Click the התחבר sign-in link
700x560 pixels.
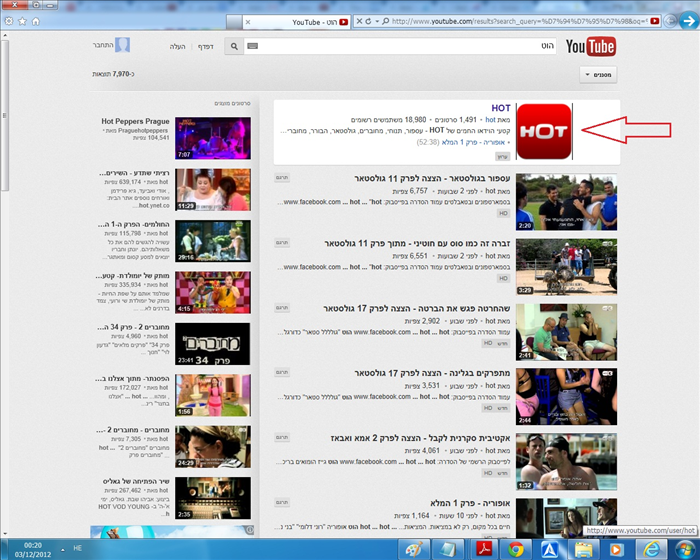(103, 46)
